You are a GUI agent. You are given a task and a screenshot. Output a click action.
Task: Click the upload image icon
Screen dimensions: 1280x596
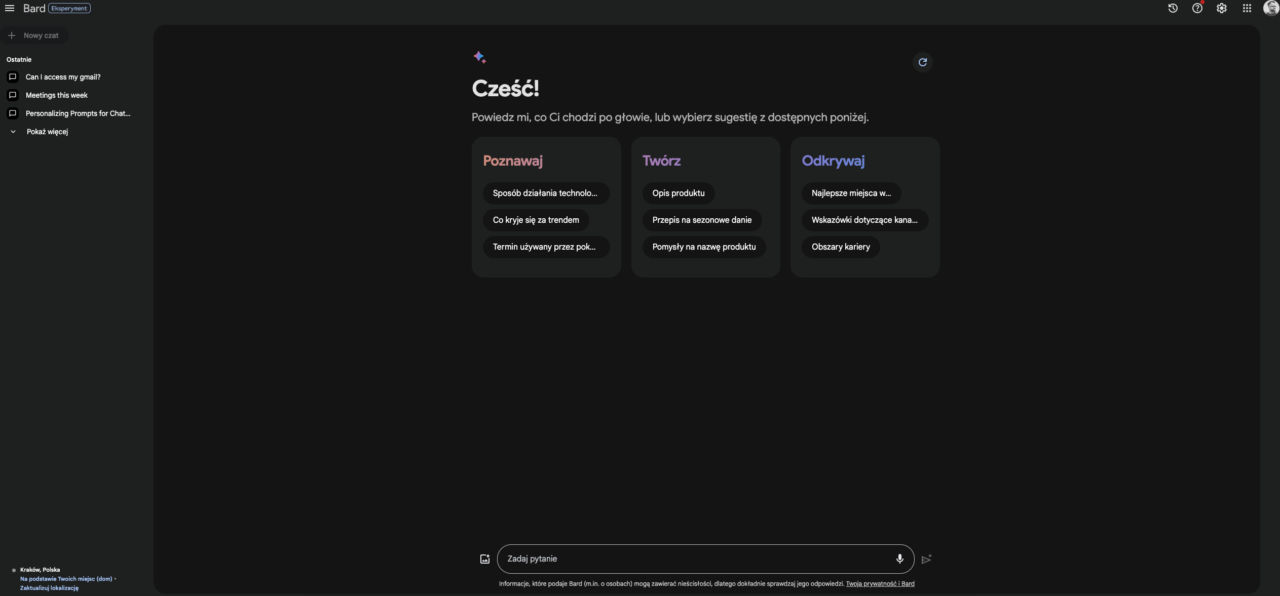[485, 559]
